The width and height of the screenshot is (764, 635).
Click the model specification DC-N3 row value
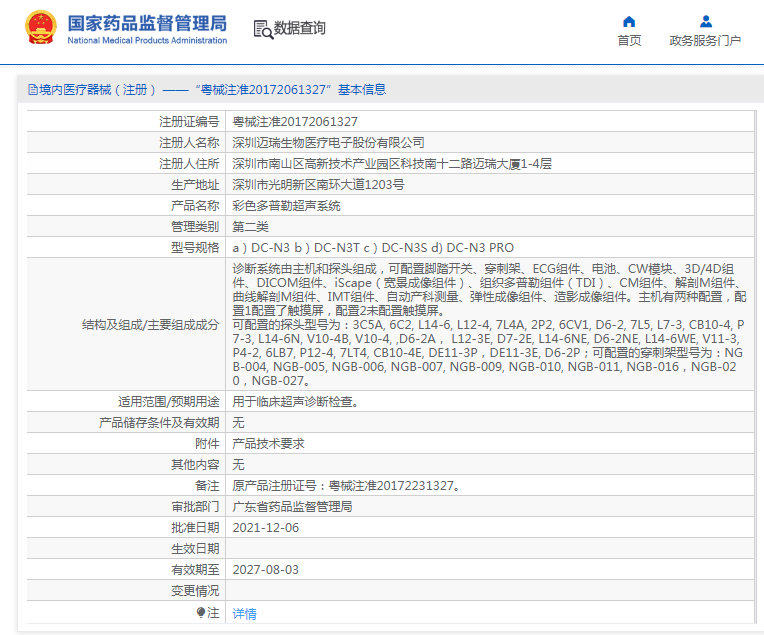pyautogui.click(x=373, y=247)
